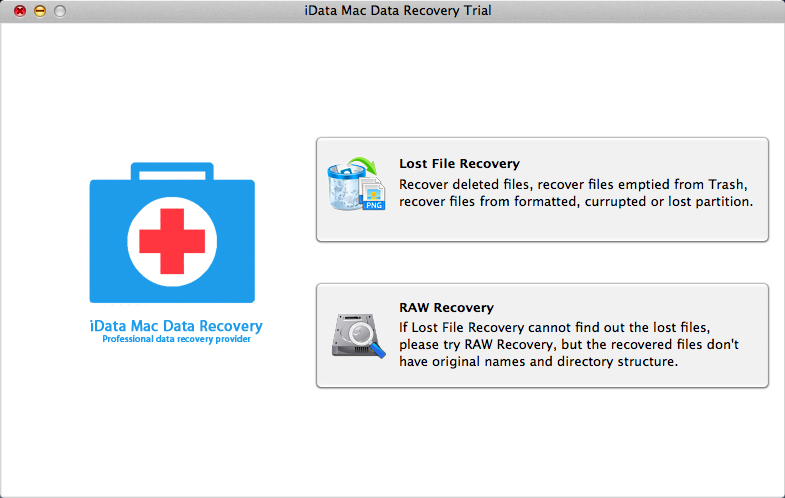Click 'have original names and directory structure' line

538,362
